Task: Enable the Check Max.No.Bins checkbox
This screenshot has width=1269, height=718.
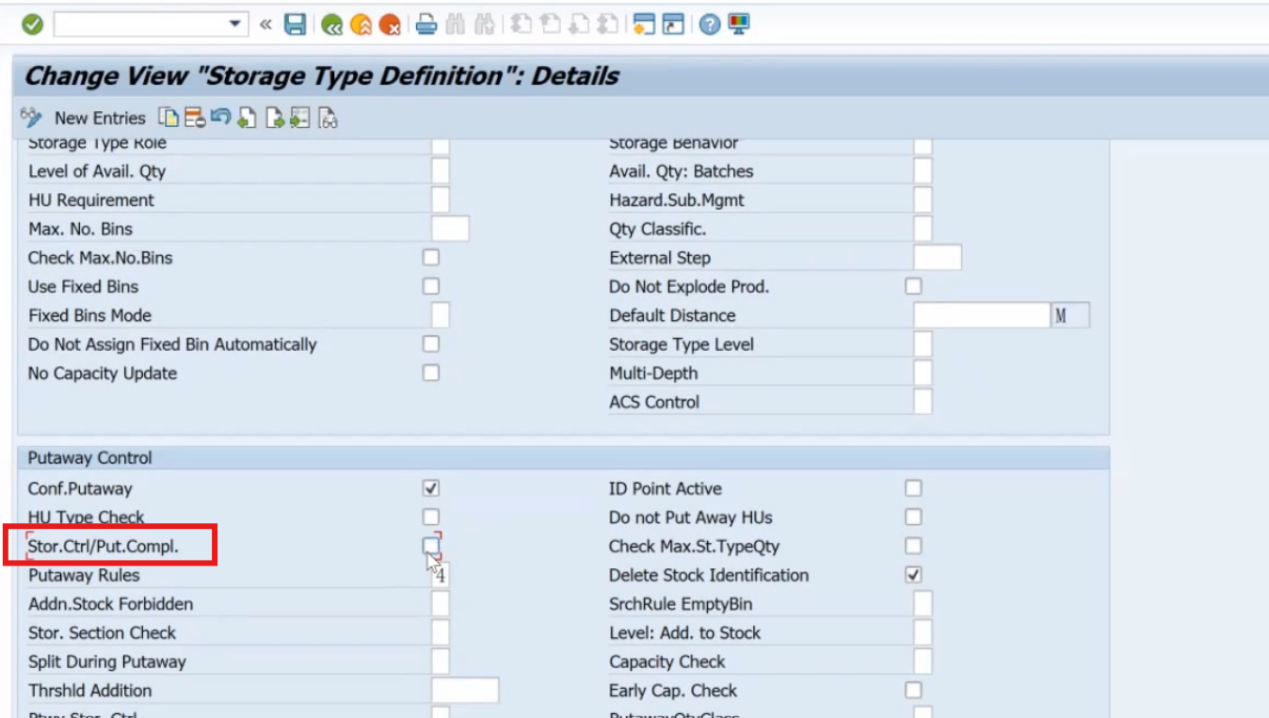Action: [431, 257]
